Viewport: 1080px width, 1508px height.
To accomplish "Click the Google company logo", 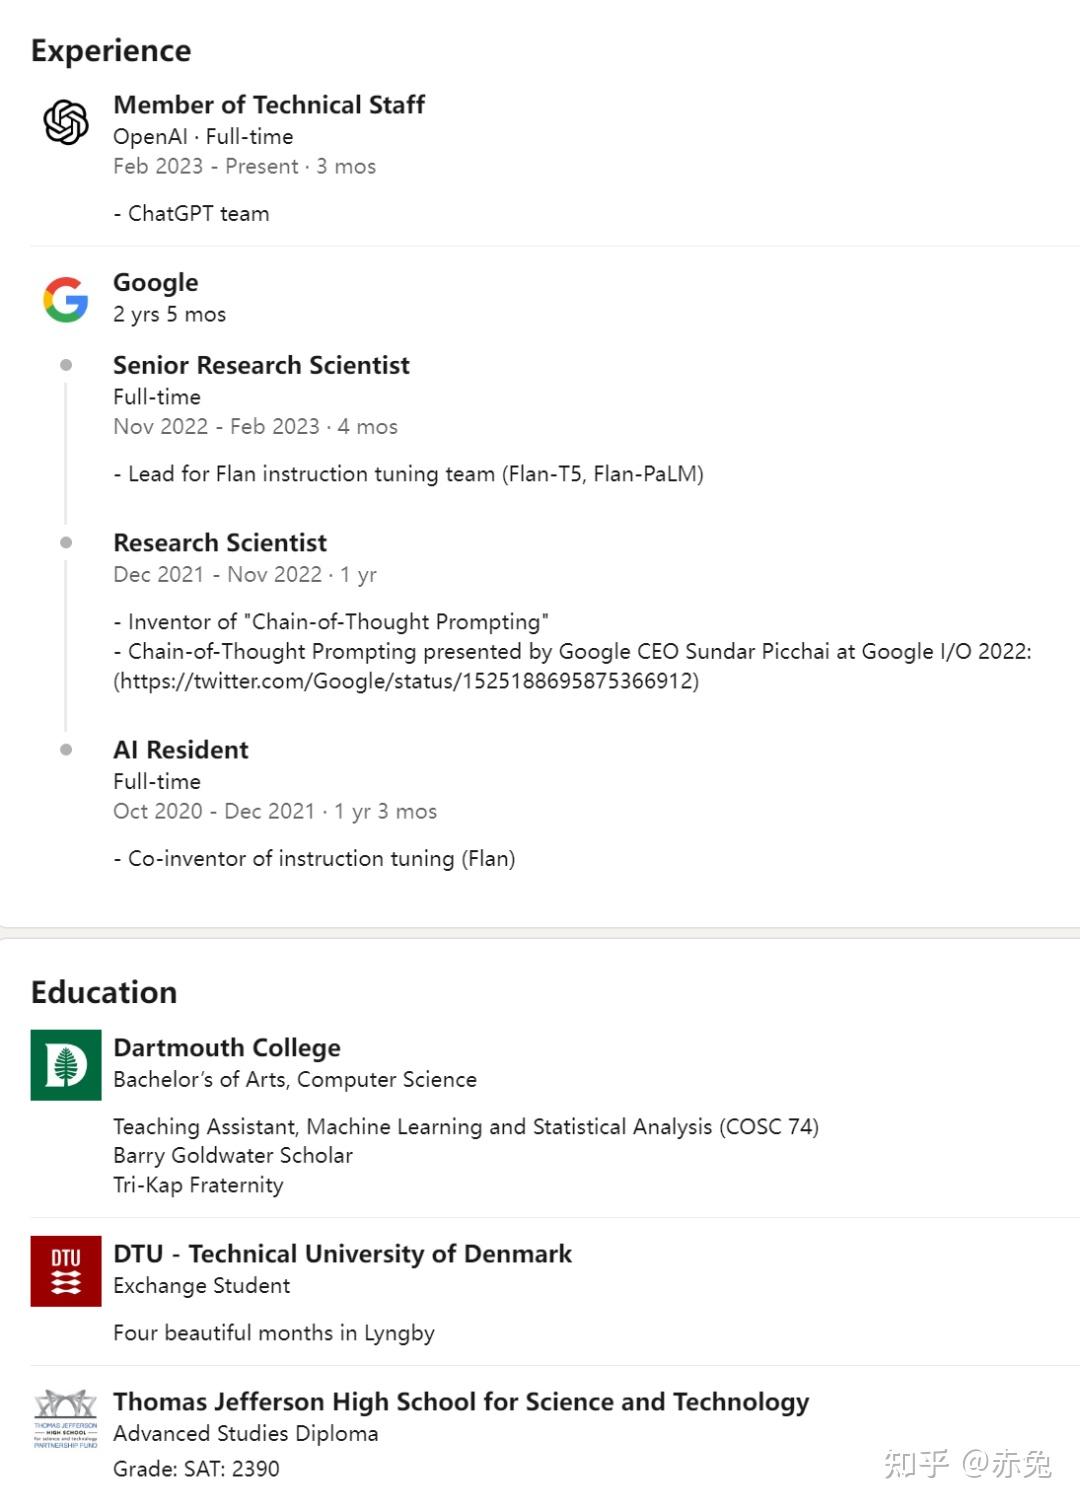I will [x=66, y=299].
